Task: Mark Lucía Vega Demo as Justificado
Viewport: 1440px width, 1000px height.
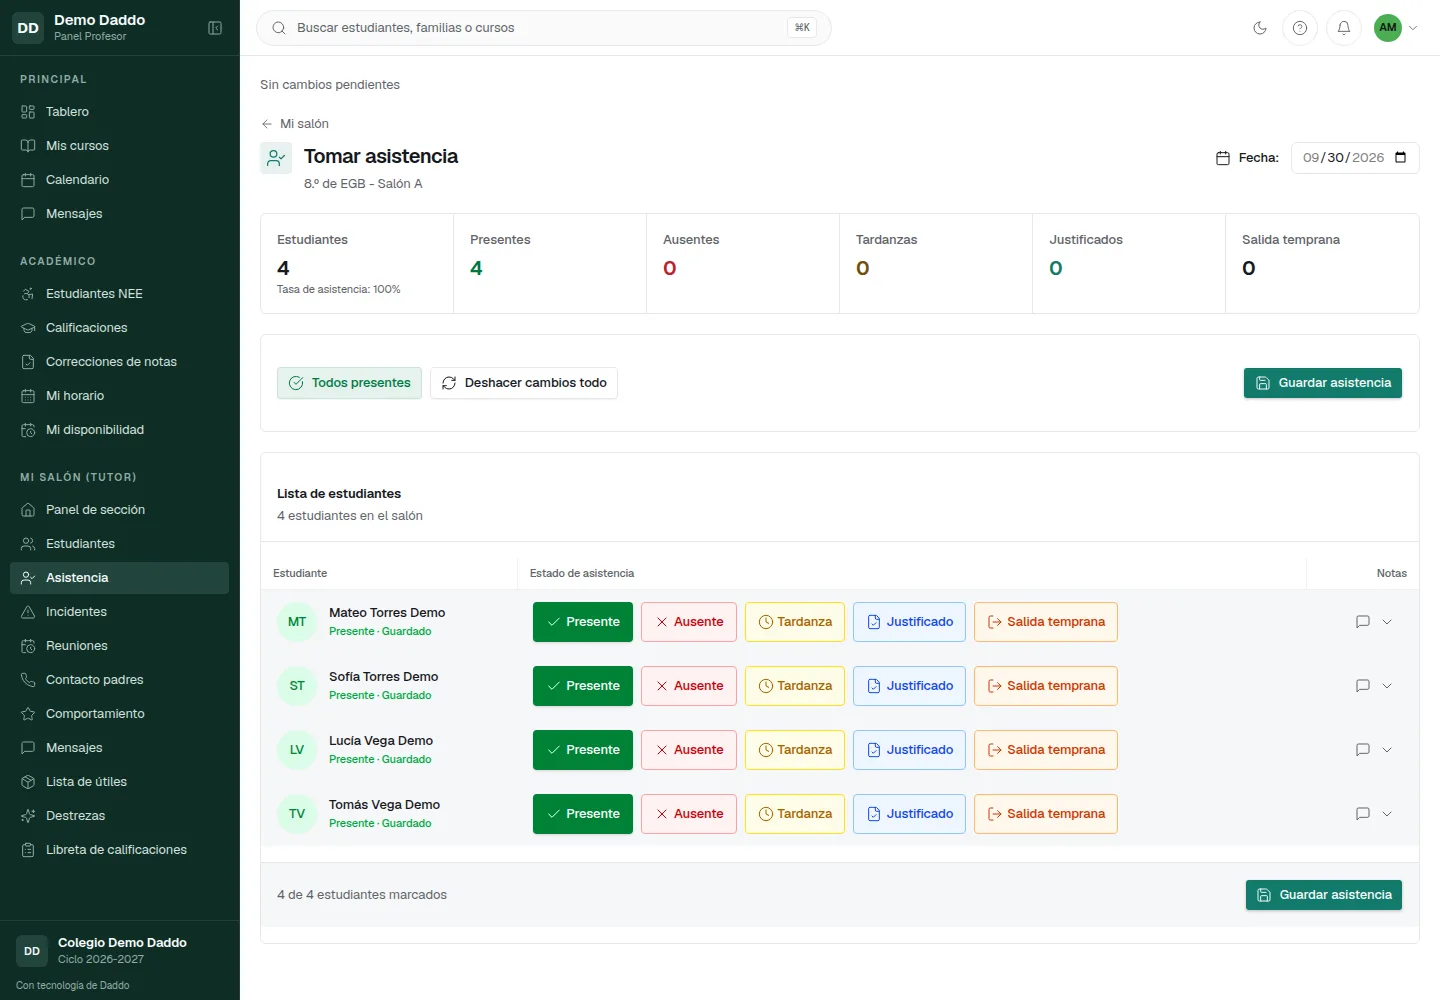Action: pos(909,750)
